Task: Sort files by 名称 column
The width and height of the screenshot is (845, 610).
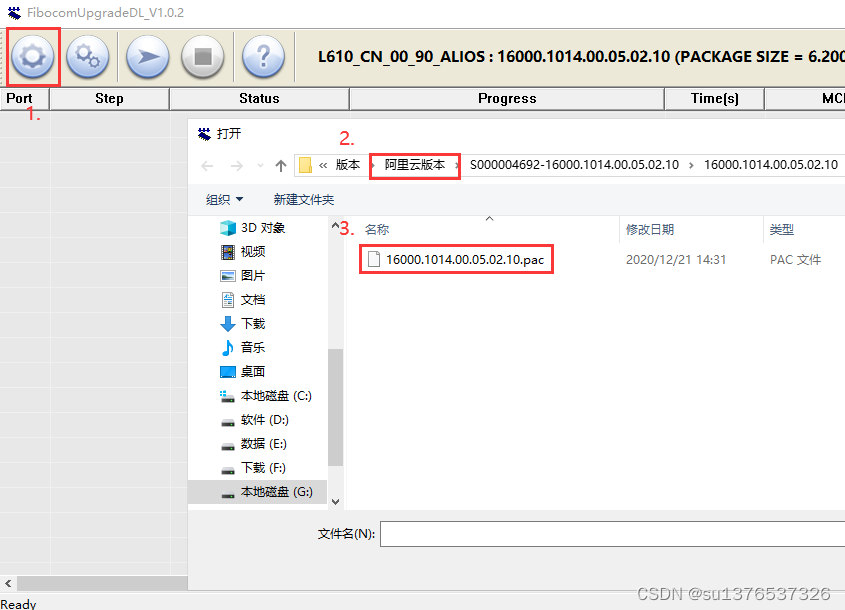Action: pyautogui.click(x=377, y=230)
